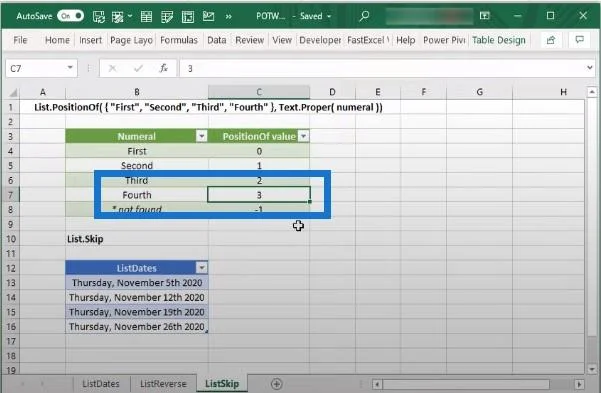Viewport: 601px width, 393px height.
Task: Open the Formulas tab
Action: point(179,40)
